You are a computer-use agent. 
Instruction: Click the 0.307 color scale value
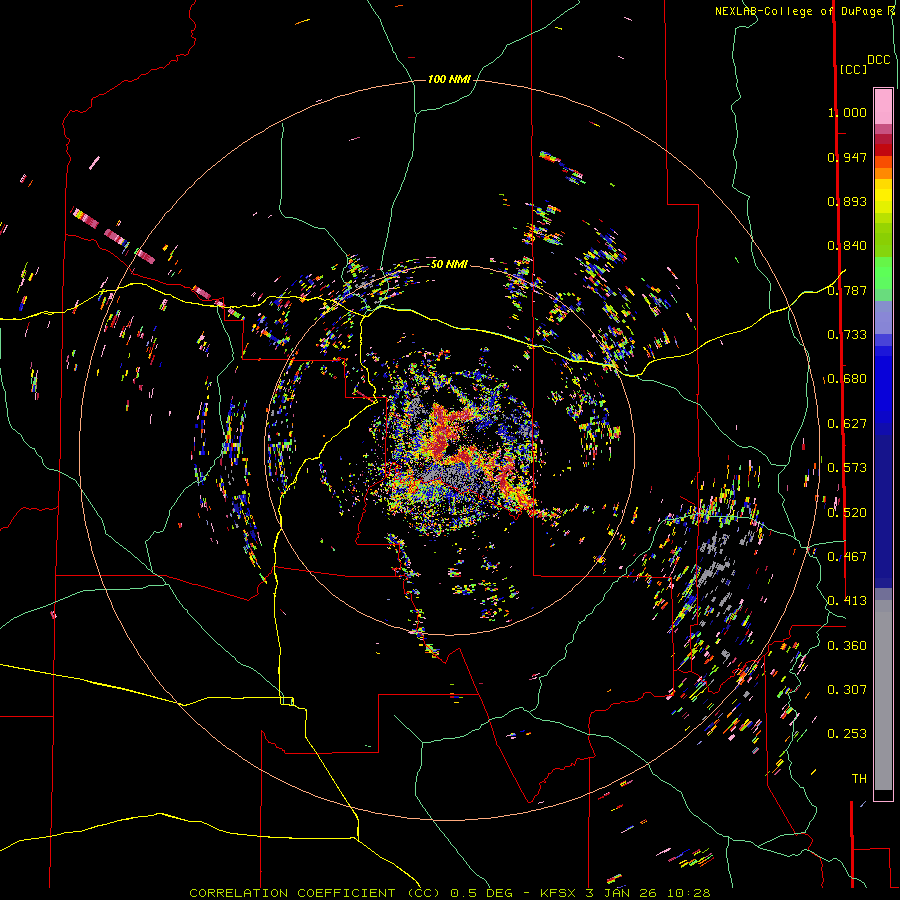[847, 689]
